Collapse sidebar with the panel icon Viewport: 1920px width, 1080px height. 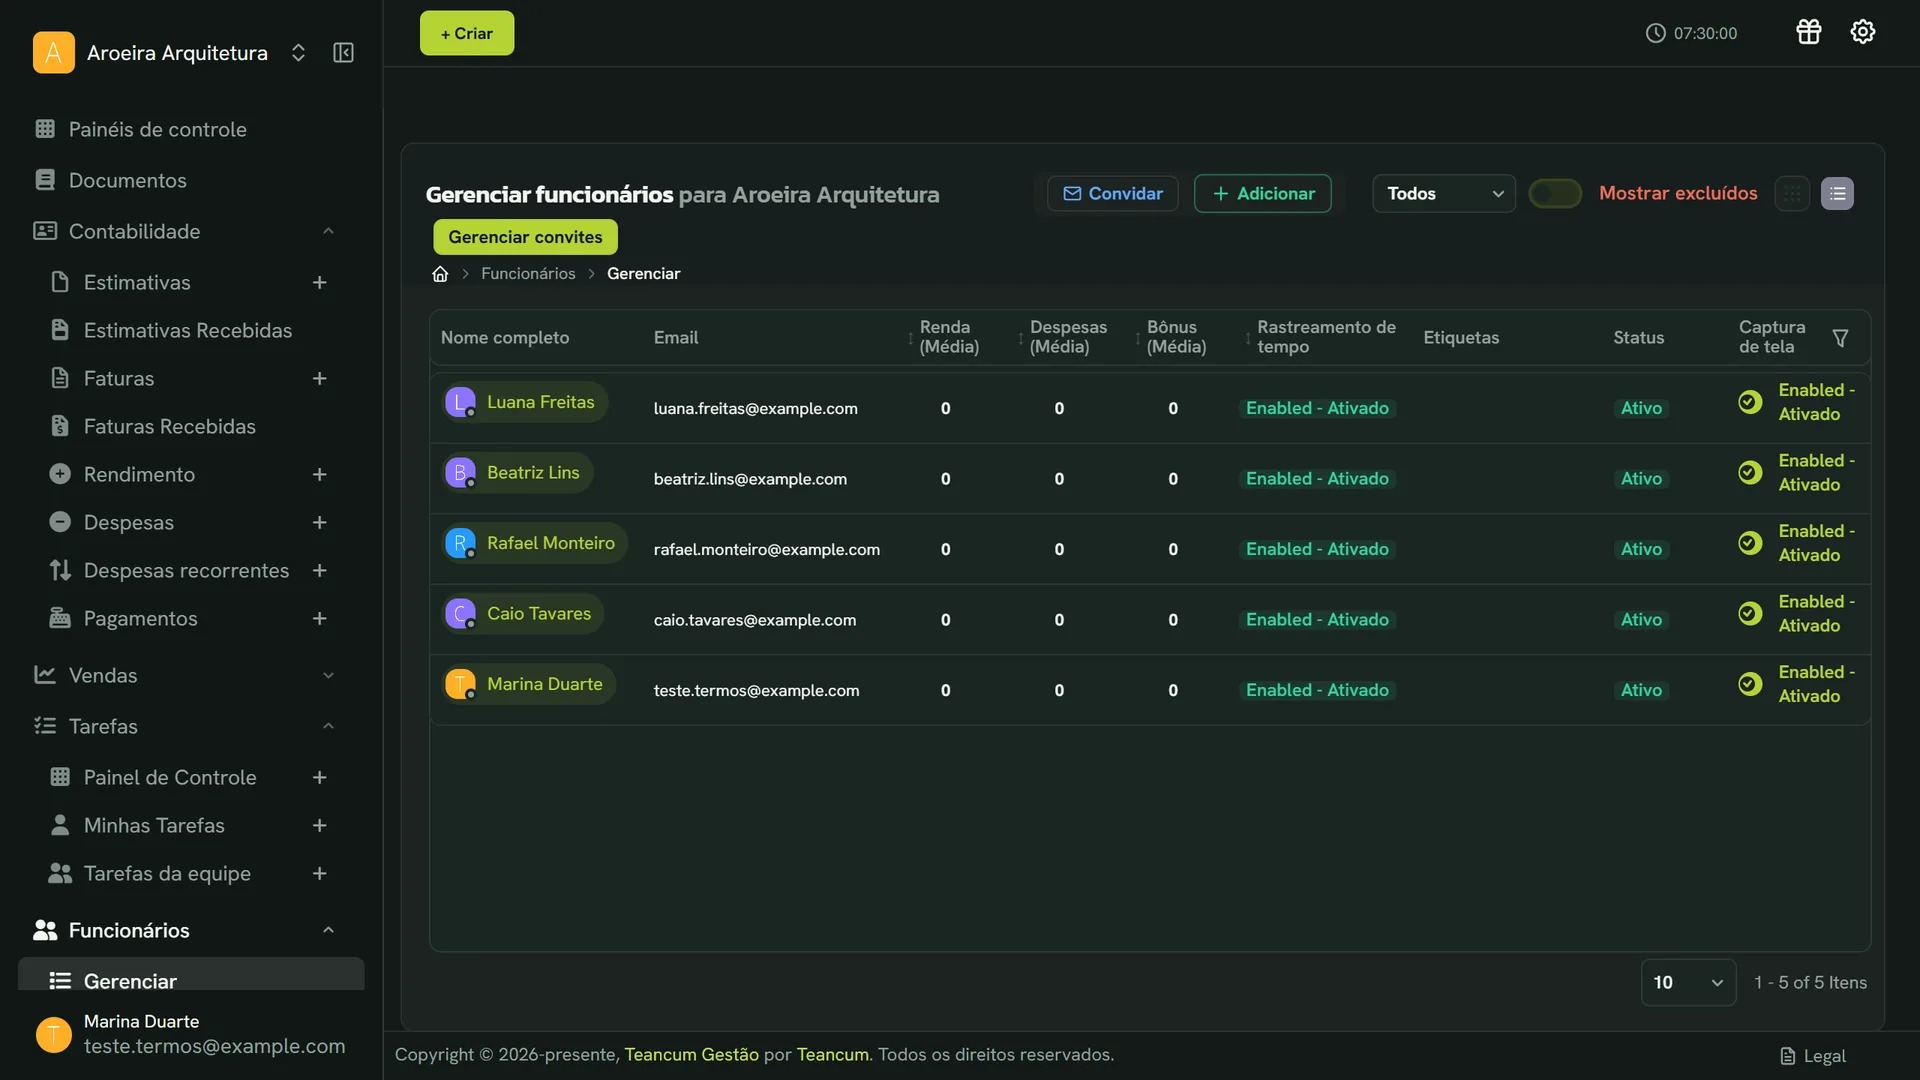(x=343, y=53)
